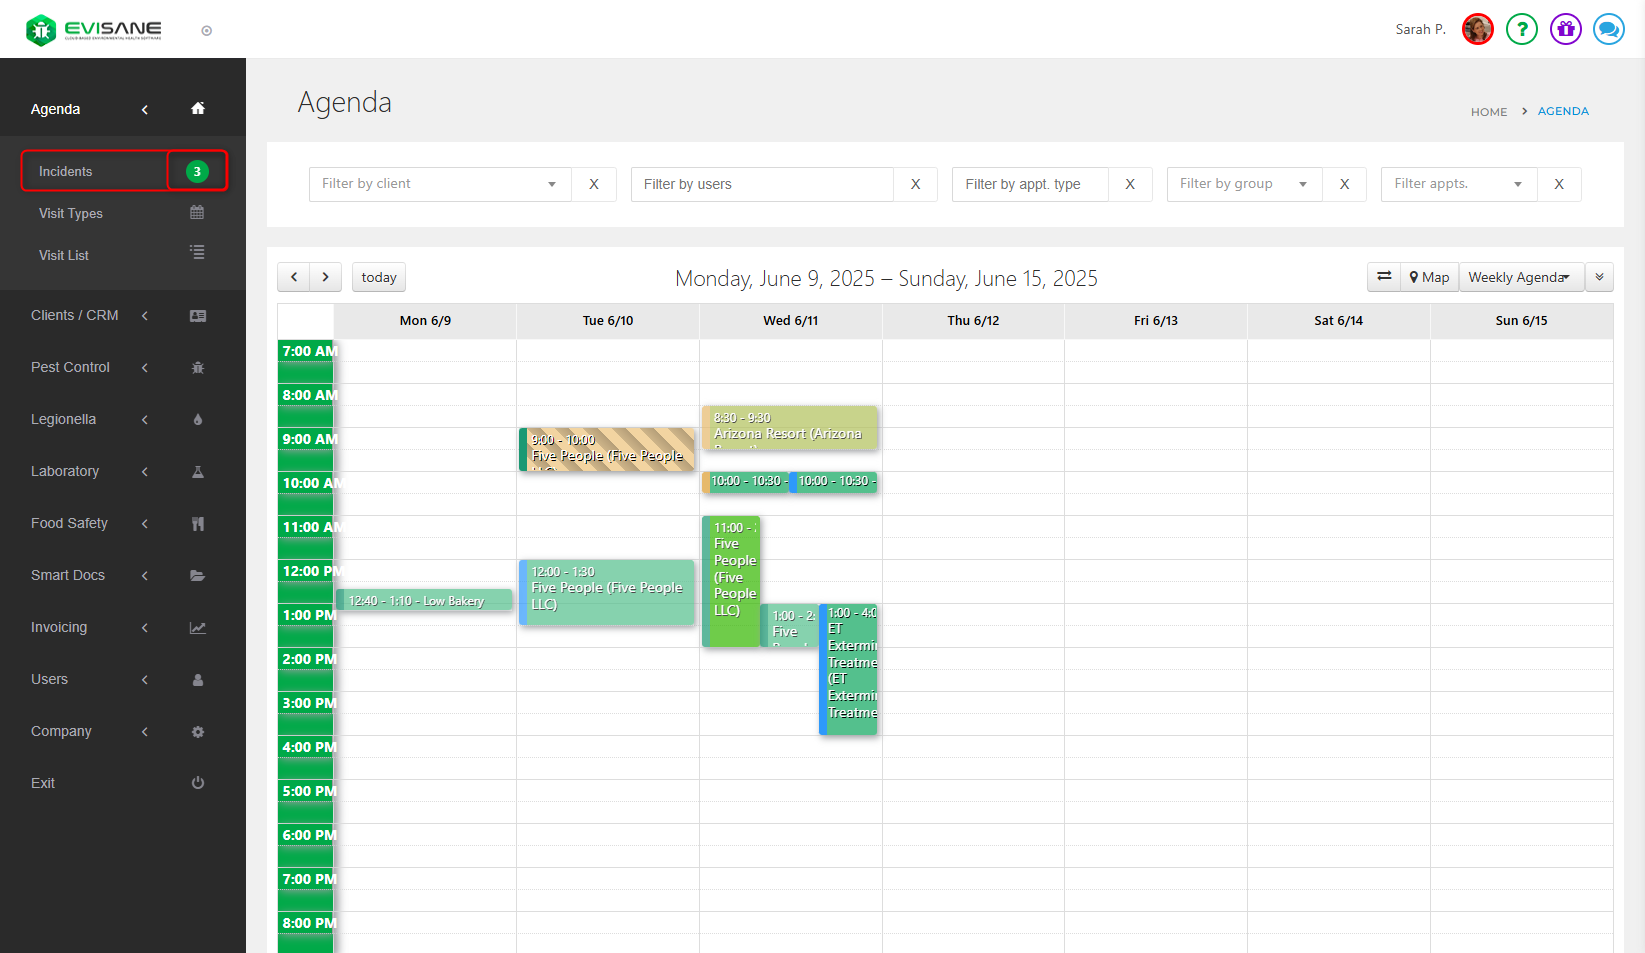This screenshot has width=1645, height=953.
Task: Clear the Filter by users field
Action: pyautogui.click(x=915, y=184)
